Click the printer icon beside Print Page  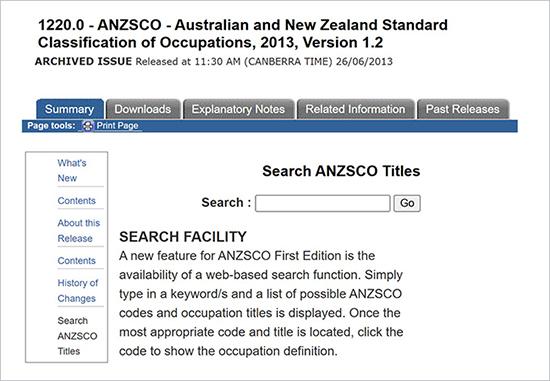pos(87,126)
